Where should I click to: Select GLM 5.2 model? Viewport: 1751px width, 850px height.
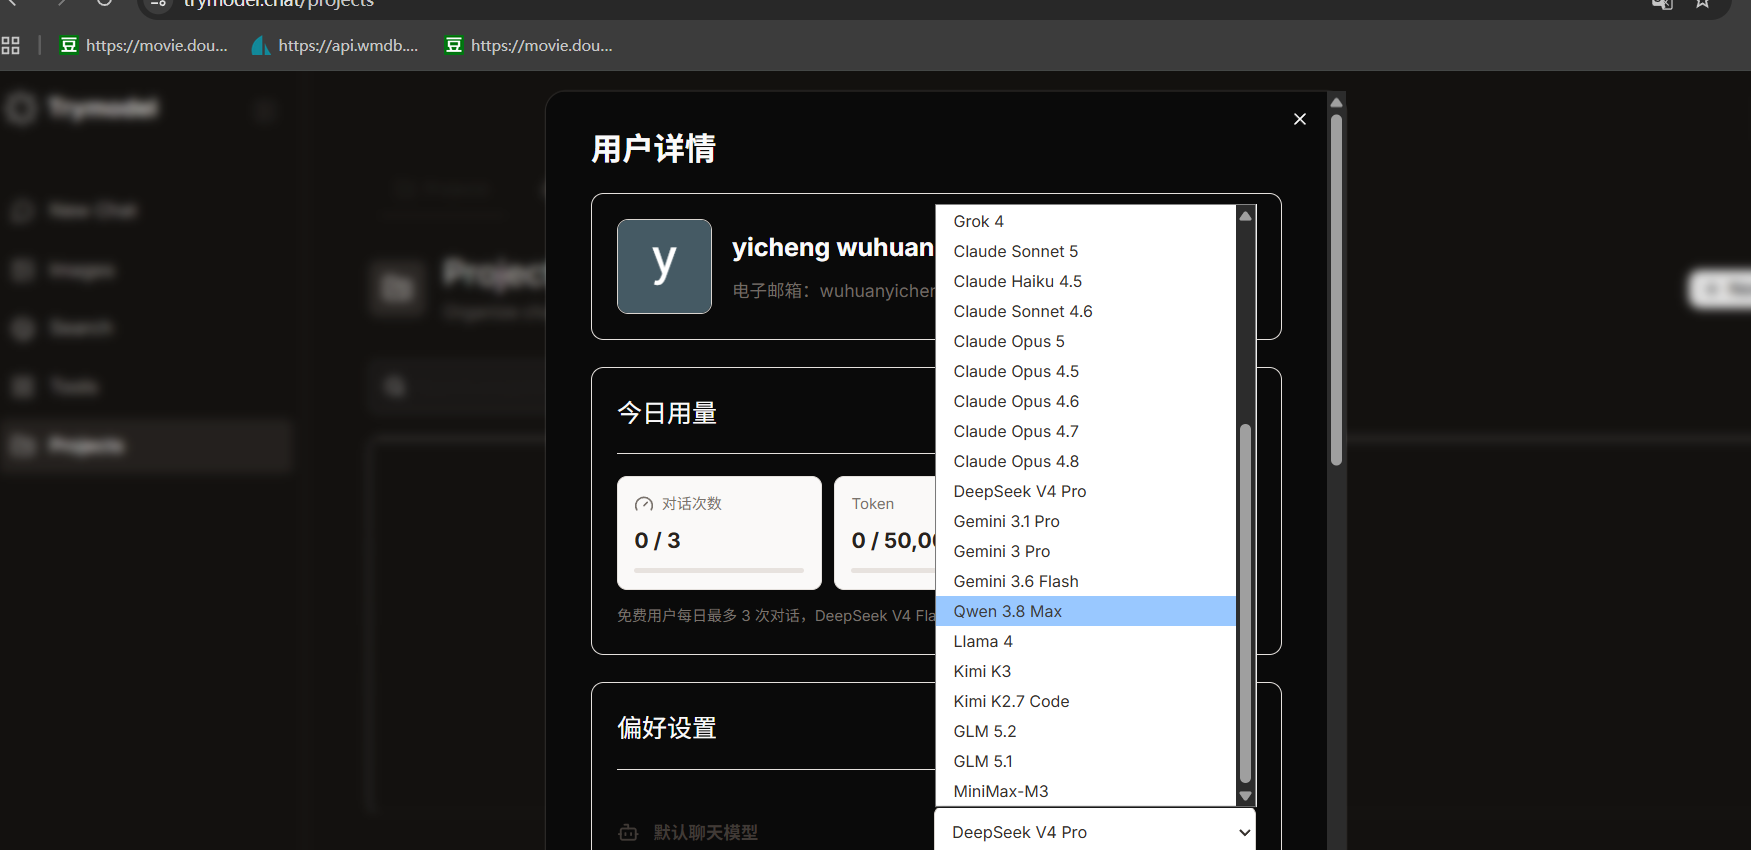[x=1086, y=731]
